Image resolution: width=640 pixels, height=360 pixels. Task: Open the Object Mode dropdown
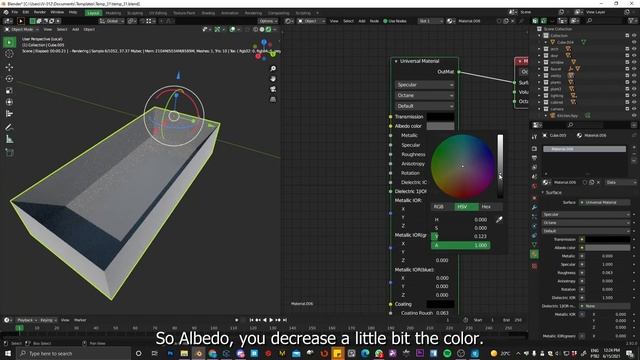click(x=22, y=29)
